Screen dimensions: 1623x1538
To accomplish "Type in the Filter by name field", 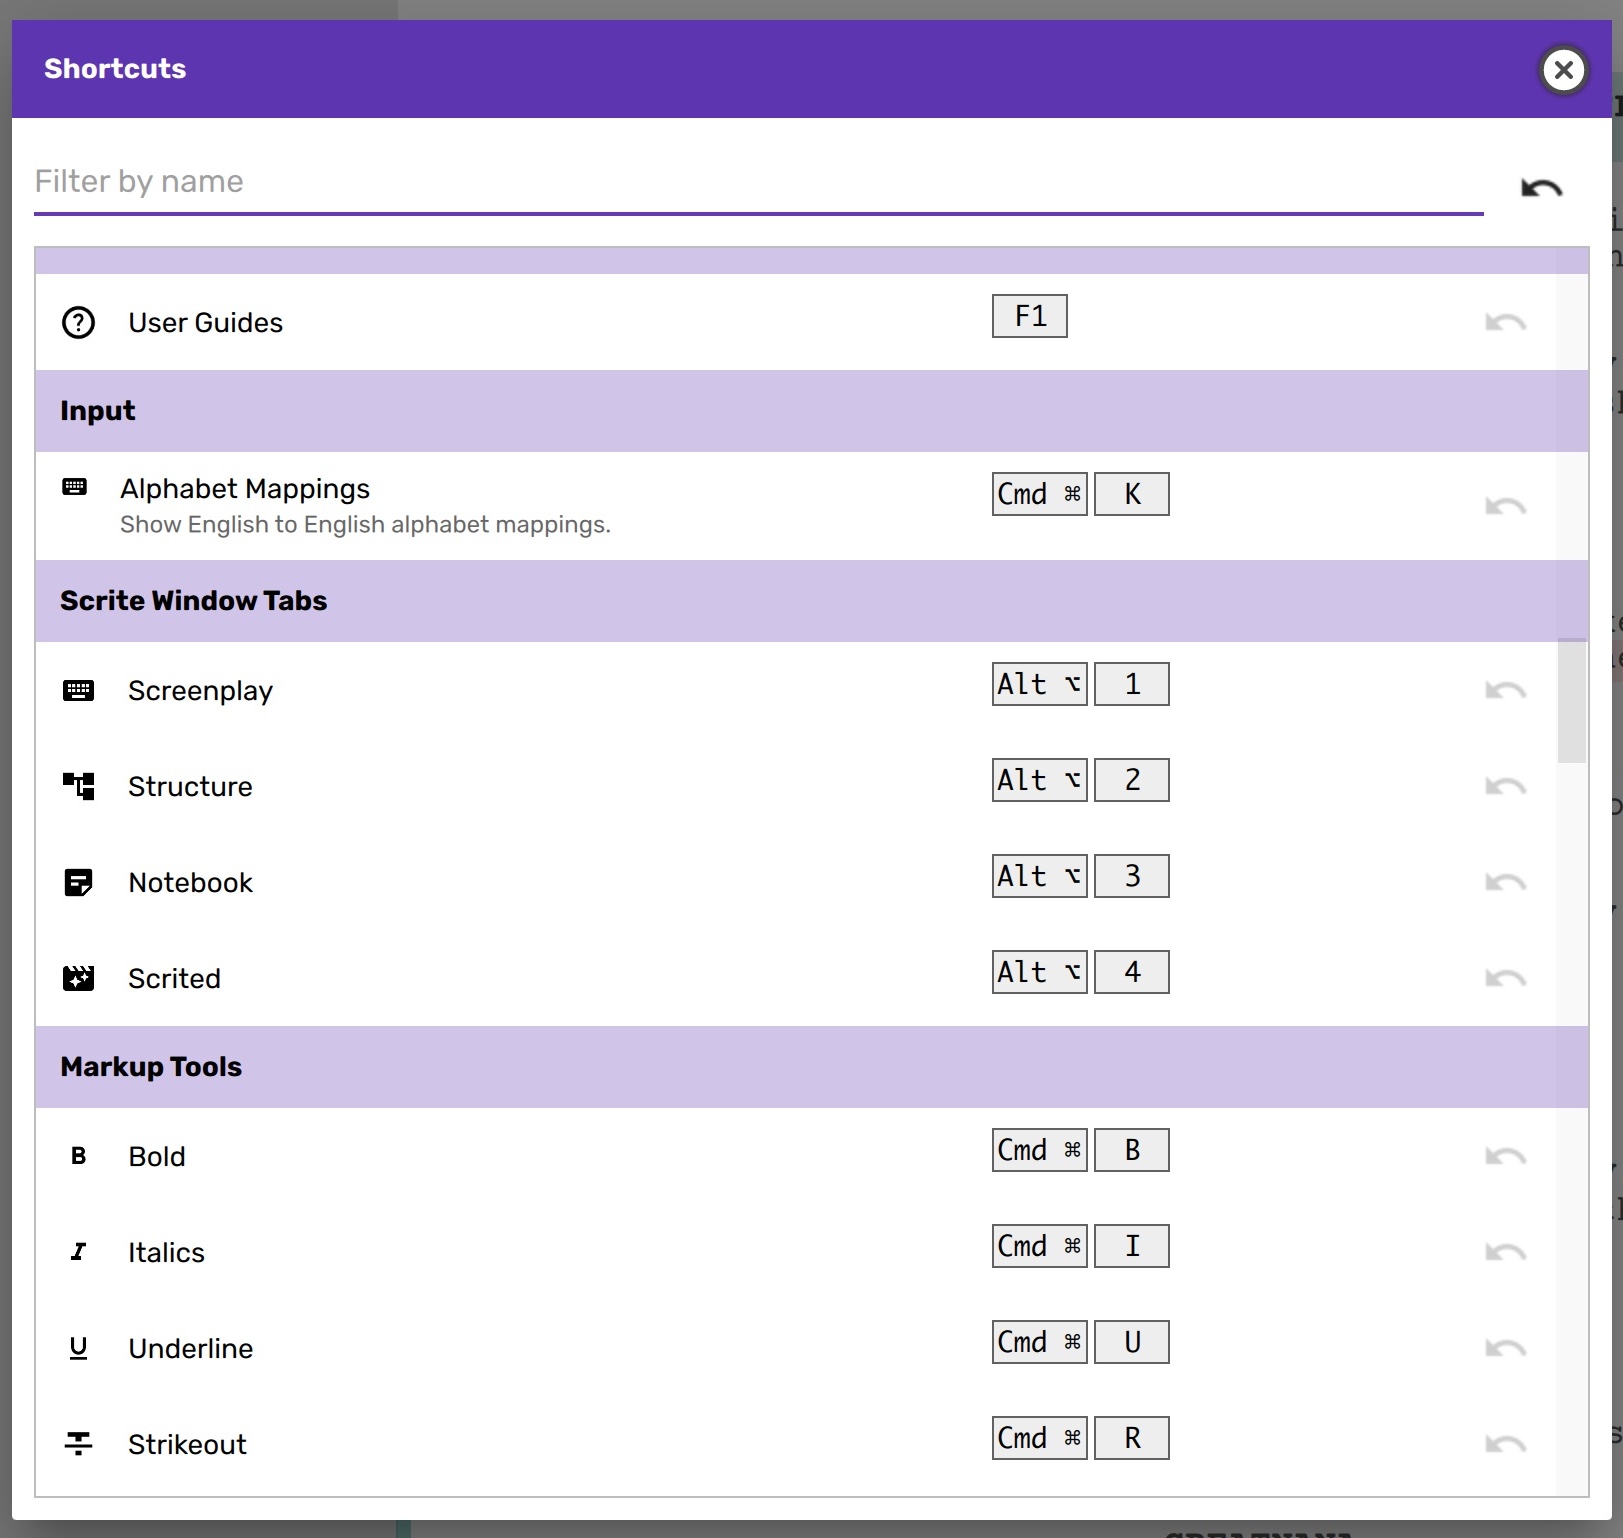I will click(x=758, y=182).
